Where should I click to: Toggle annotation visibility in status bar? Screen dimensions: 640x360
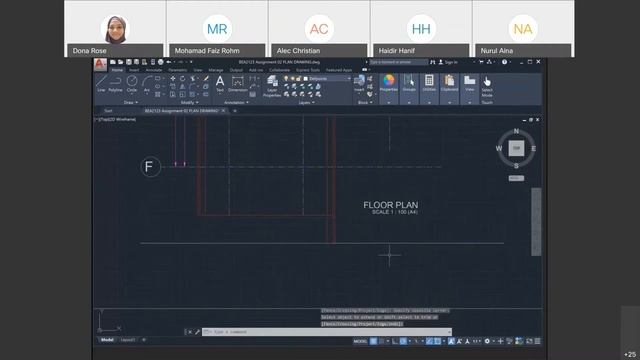tap(451, 341)
